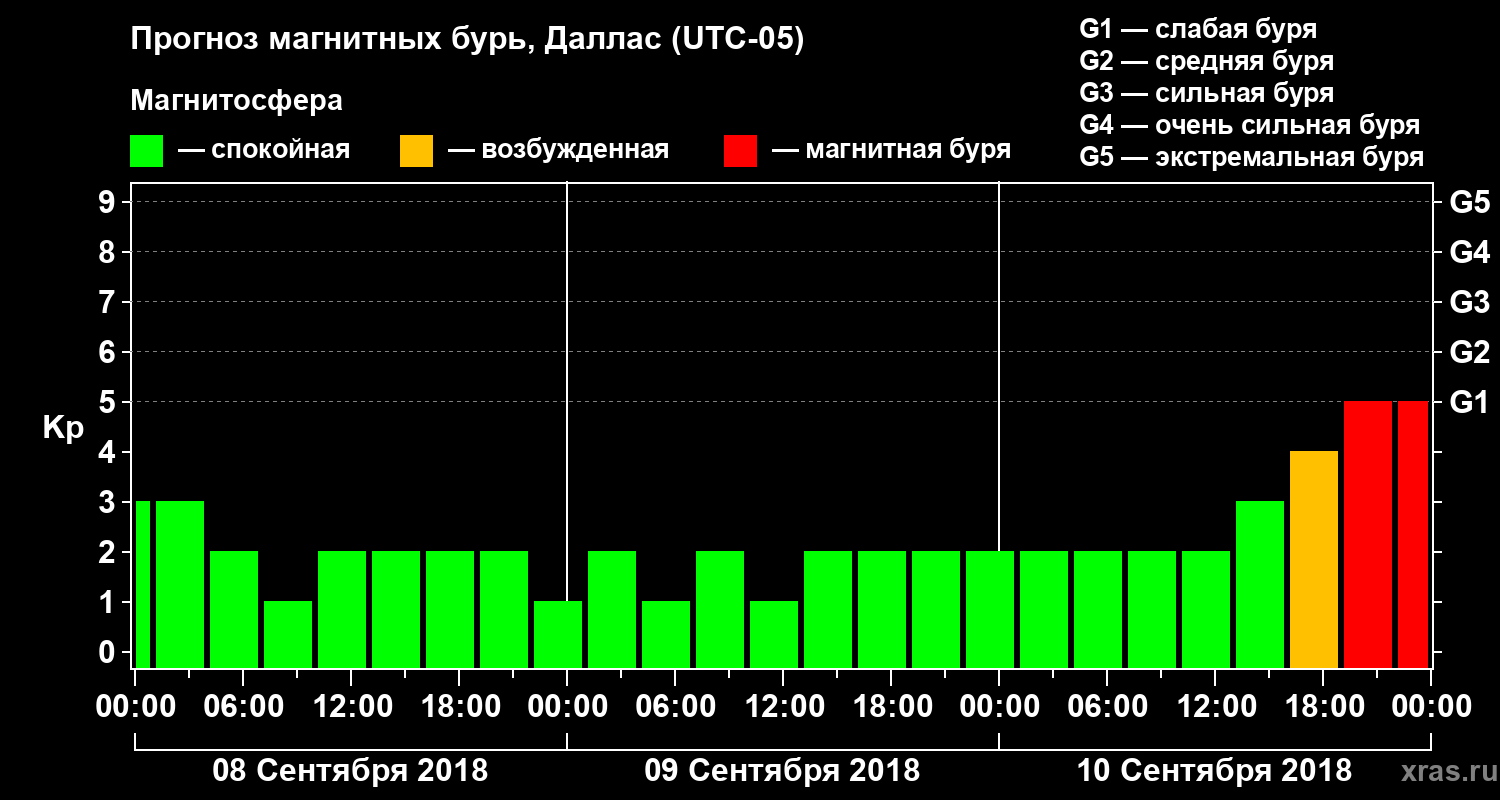Click the date label '09 Сентября 2018'
The width and height of the screenshot is (1500, 800).
(x=782, y=771)
